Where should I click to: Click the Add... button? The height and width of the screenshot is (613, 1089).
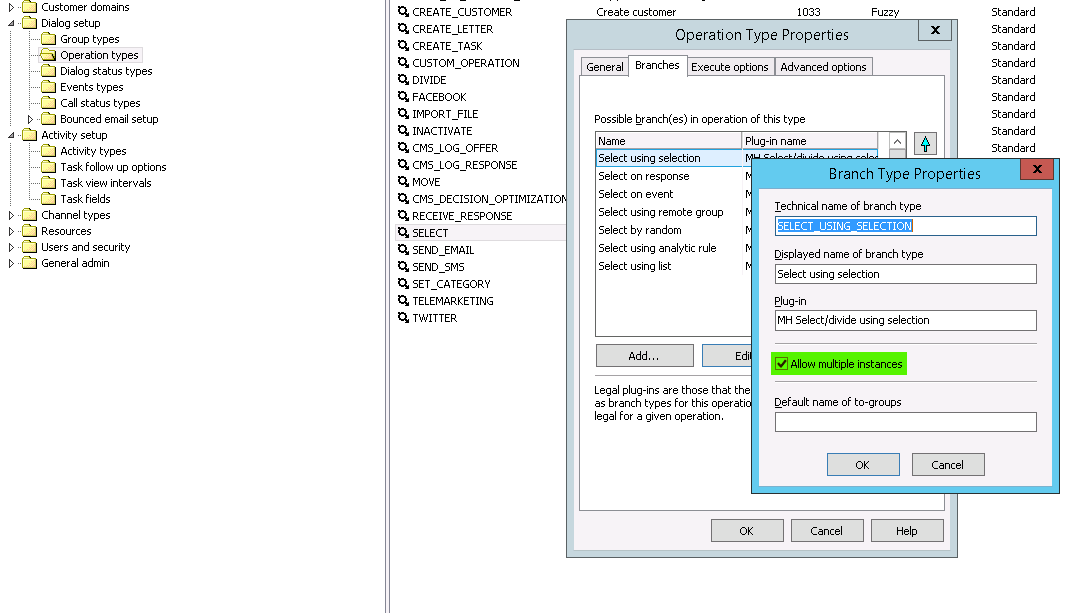(644, 356)
